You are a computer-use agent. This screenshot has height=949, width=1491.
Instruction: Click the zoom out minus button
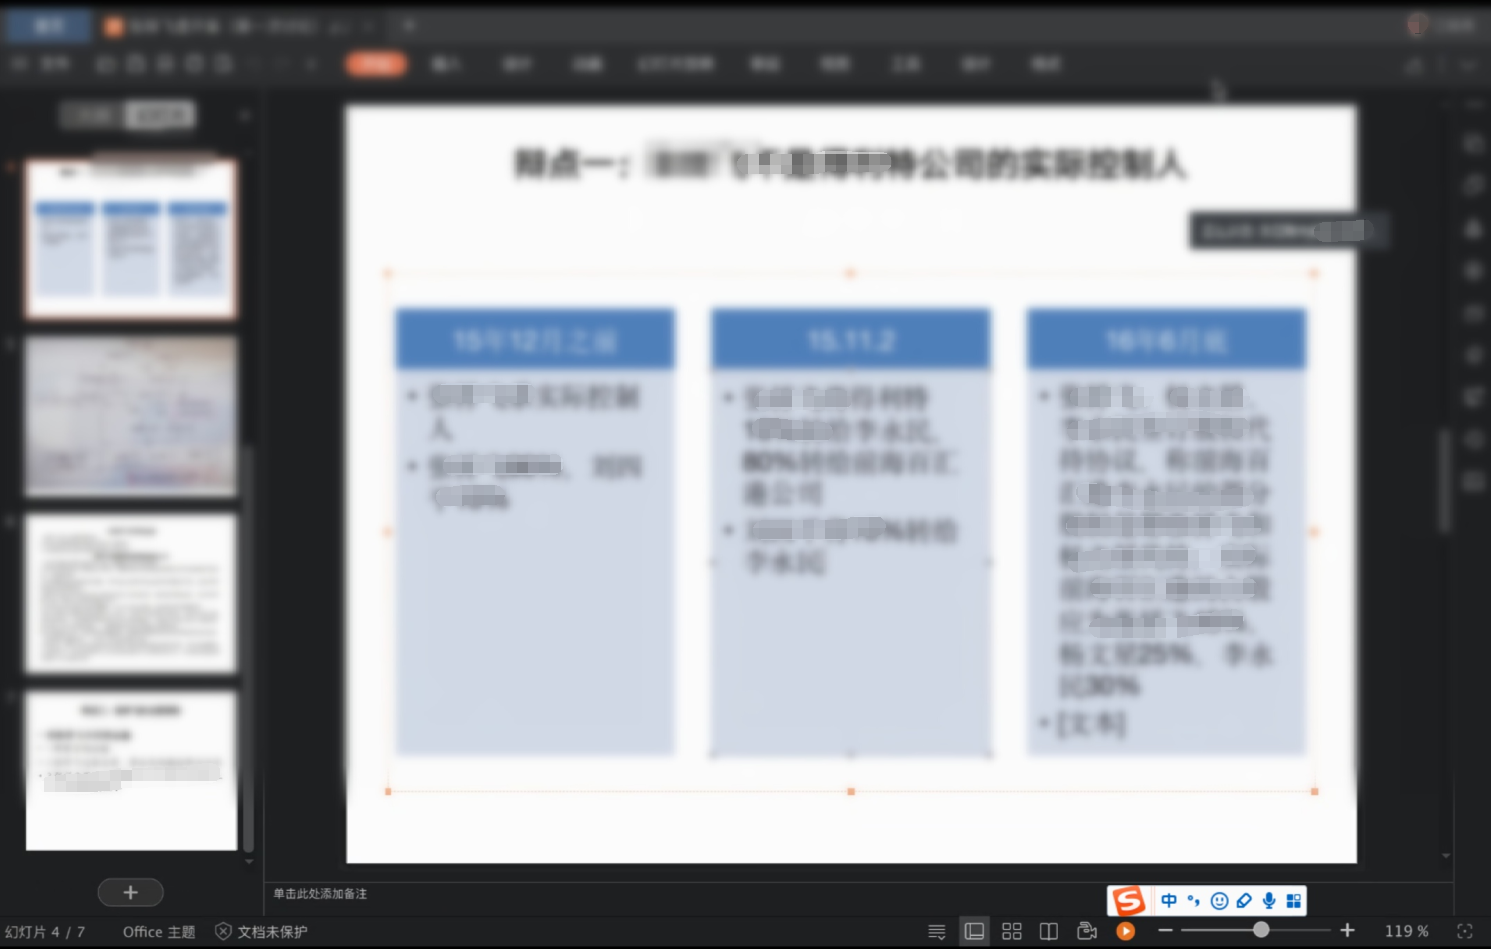coord(1165,931)
